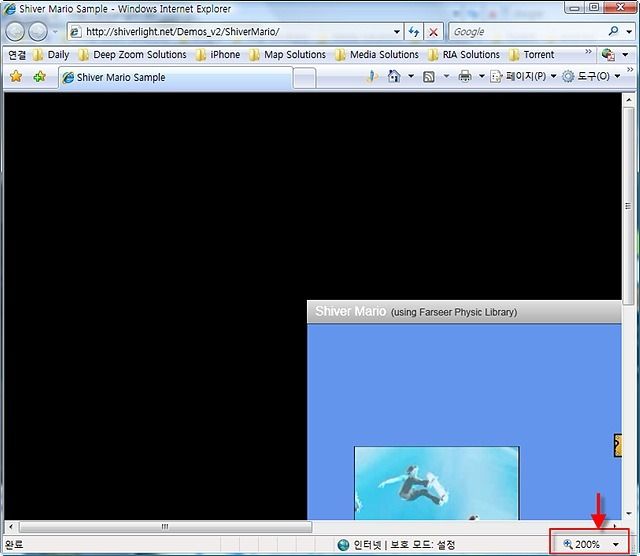Expand the links bar overflow chevron
Viewport: 640px width, 556px height.
click(x=588, y=51)
